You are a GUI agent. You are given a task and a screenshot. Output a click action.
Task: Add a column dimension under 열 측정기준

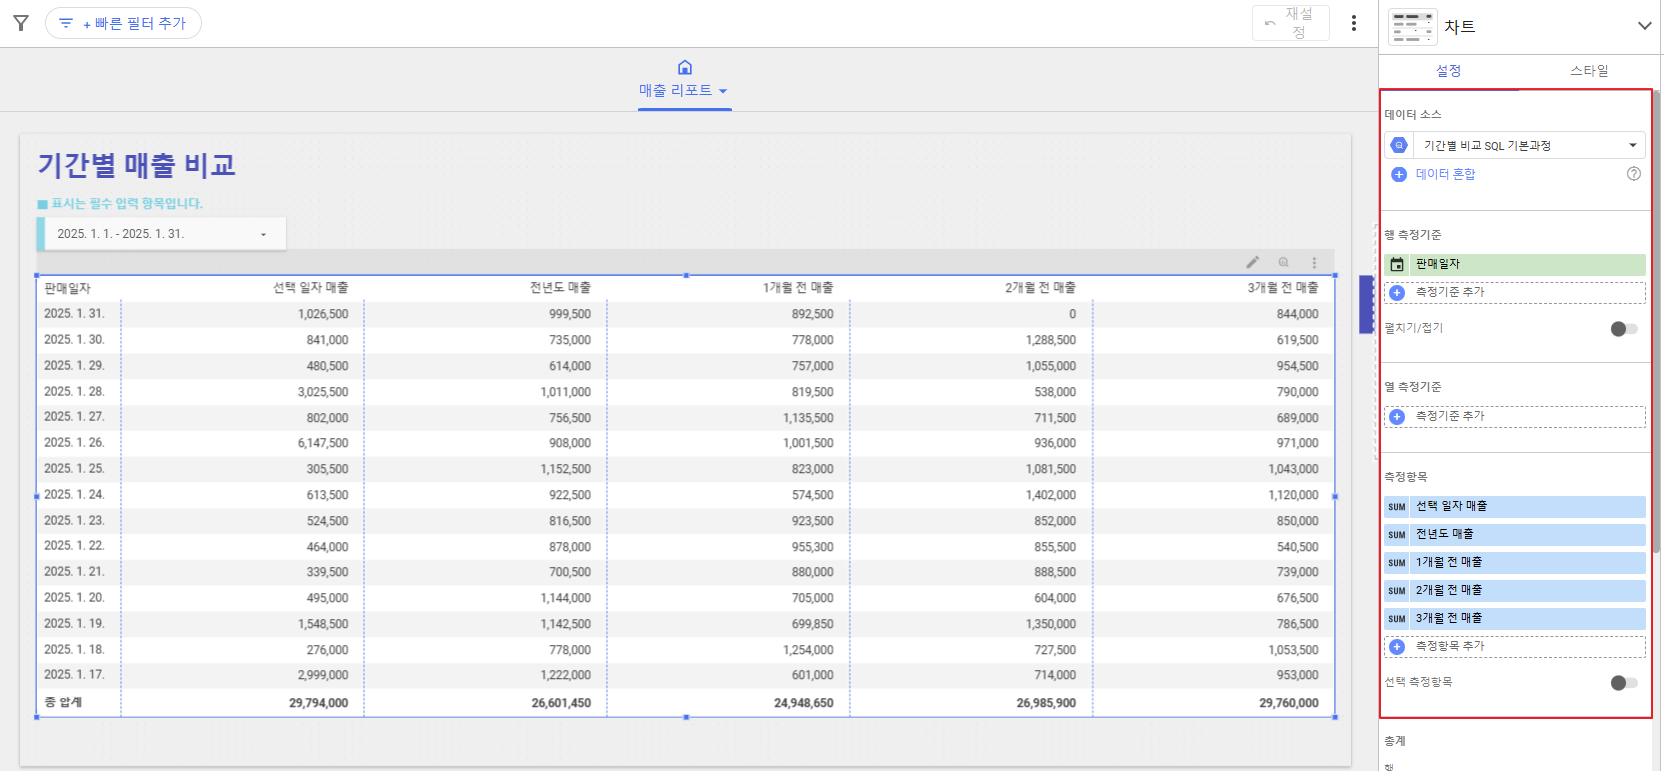tap(1515, 416)
